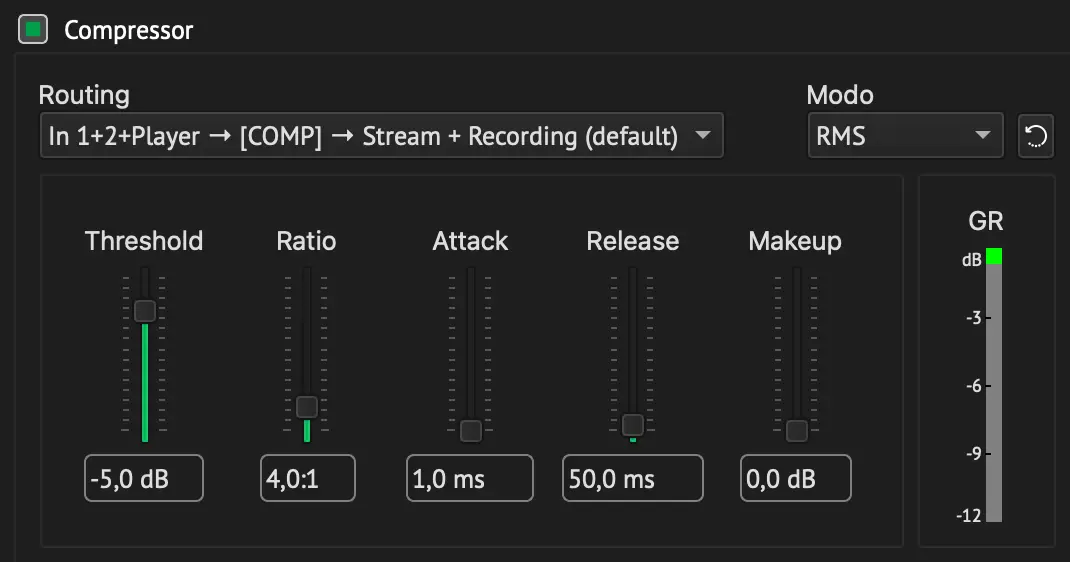The image size is (1070, 562).
Task: Click the Threshold slider handle
Action: point(145,311)
